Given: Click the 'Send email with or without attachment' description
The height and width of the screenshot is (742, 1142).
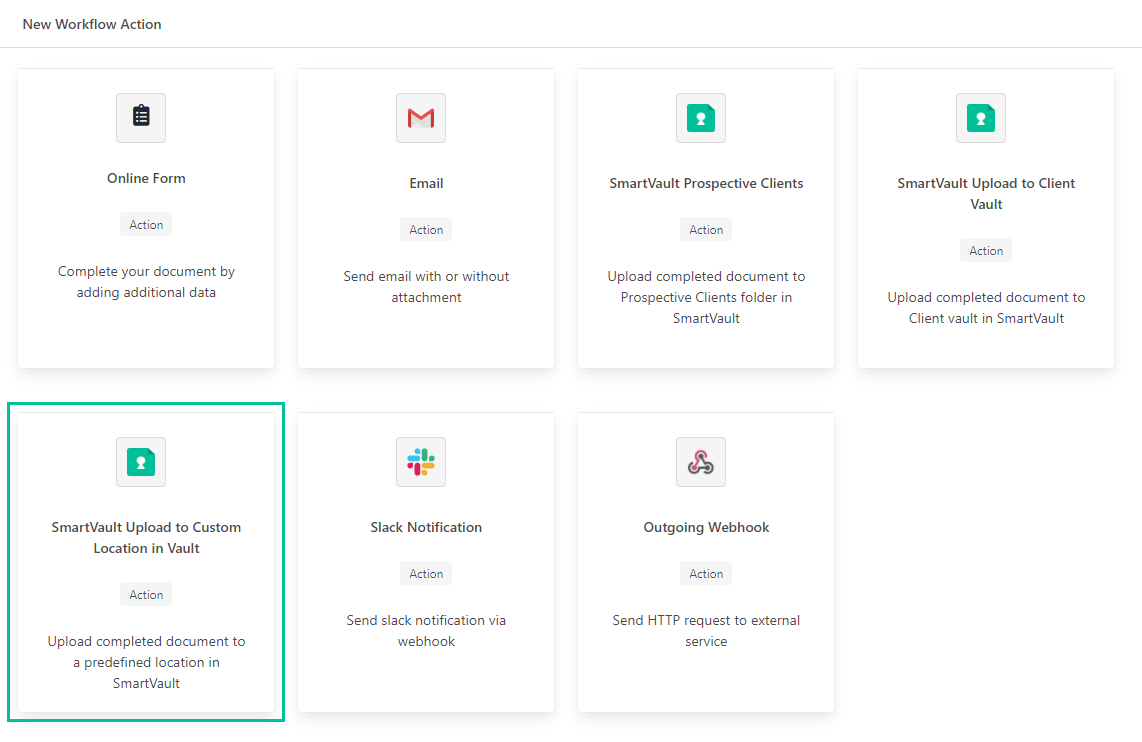Looking at the screenshot, I should pos(426,287).
